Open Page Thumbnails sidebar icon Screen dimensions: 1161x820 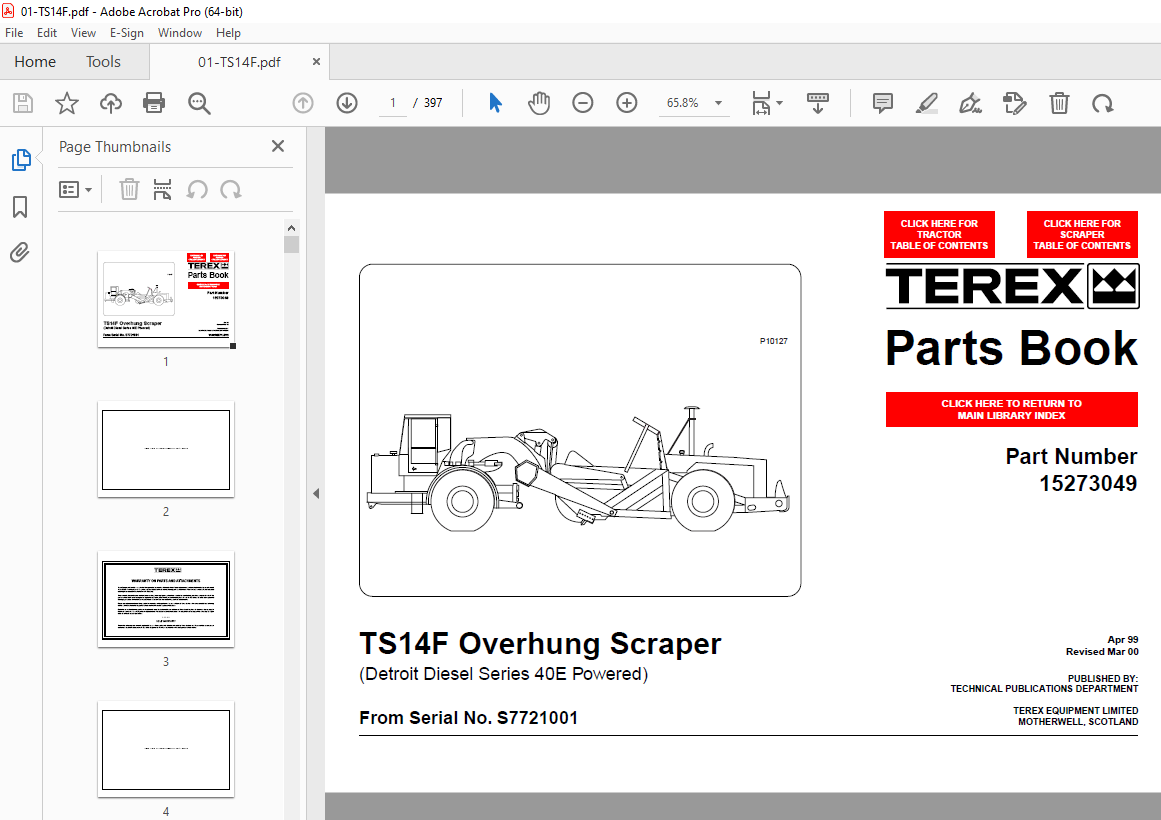tap(21, 160)
